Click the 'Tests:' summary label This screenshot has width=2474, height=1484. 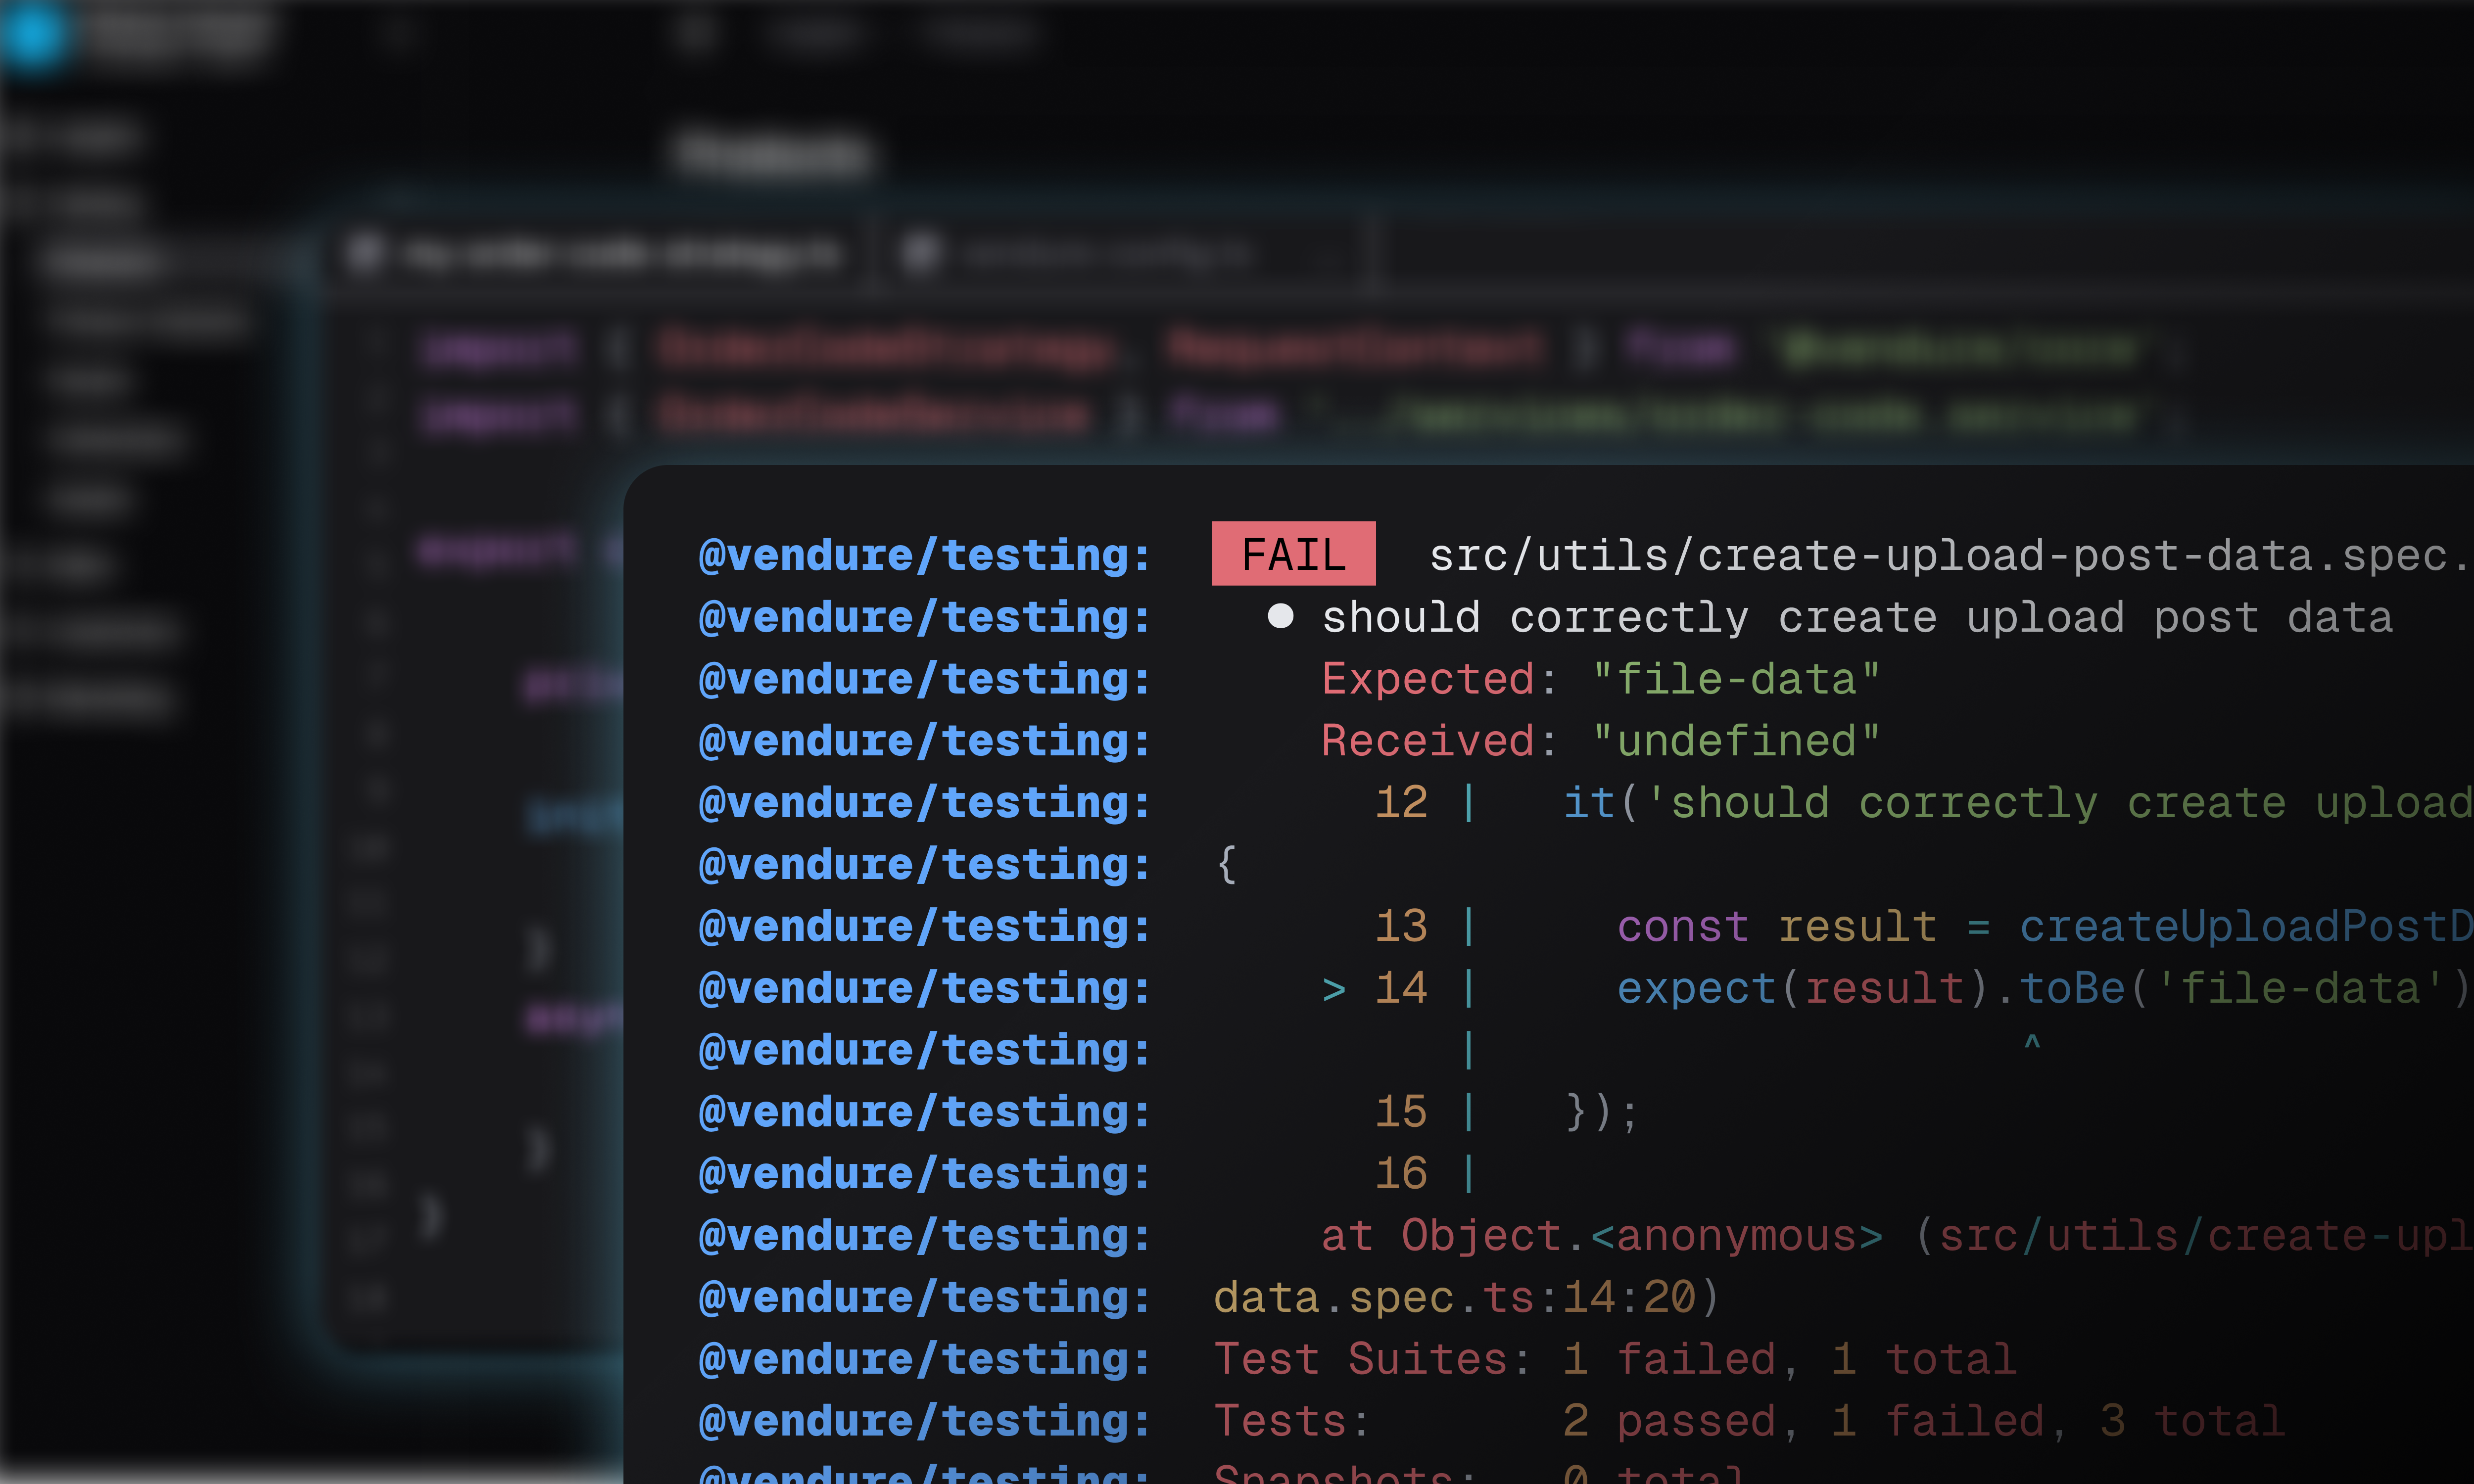click(x=1291, y=1421)
